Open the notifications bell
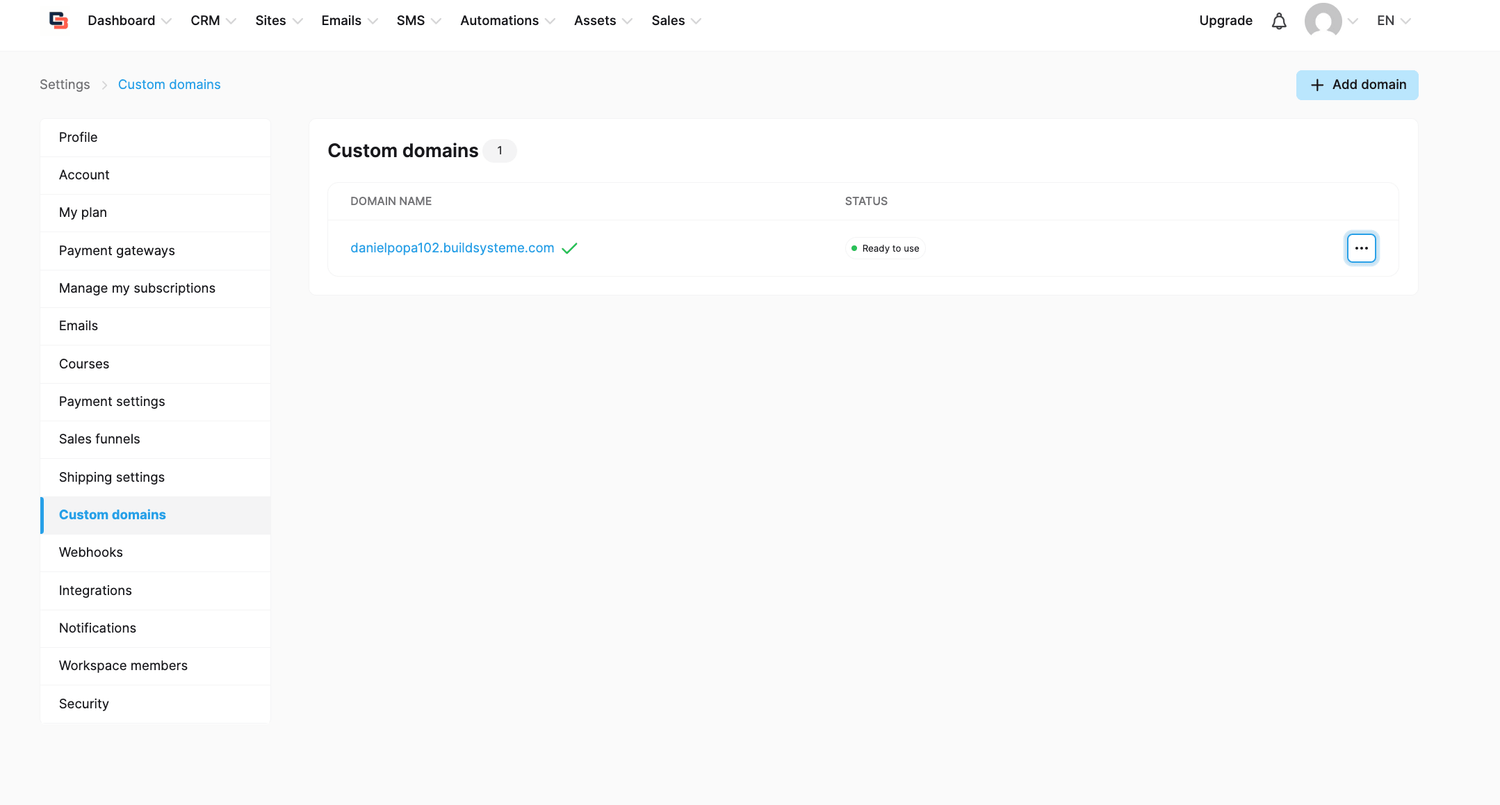The width and height of the screenshot is (1500, 805). [x=1279, y=21]
